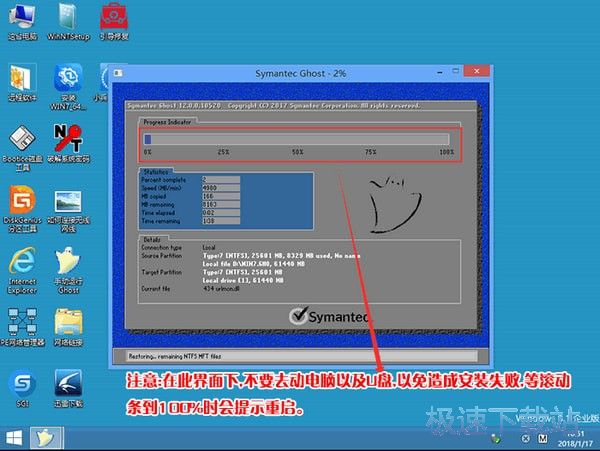Launch the SGI desktop icon
The image size is (600, 451).
[x=22, y=384]
